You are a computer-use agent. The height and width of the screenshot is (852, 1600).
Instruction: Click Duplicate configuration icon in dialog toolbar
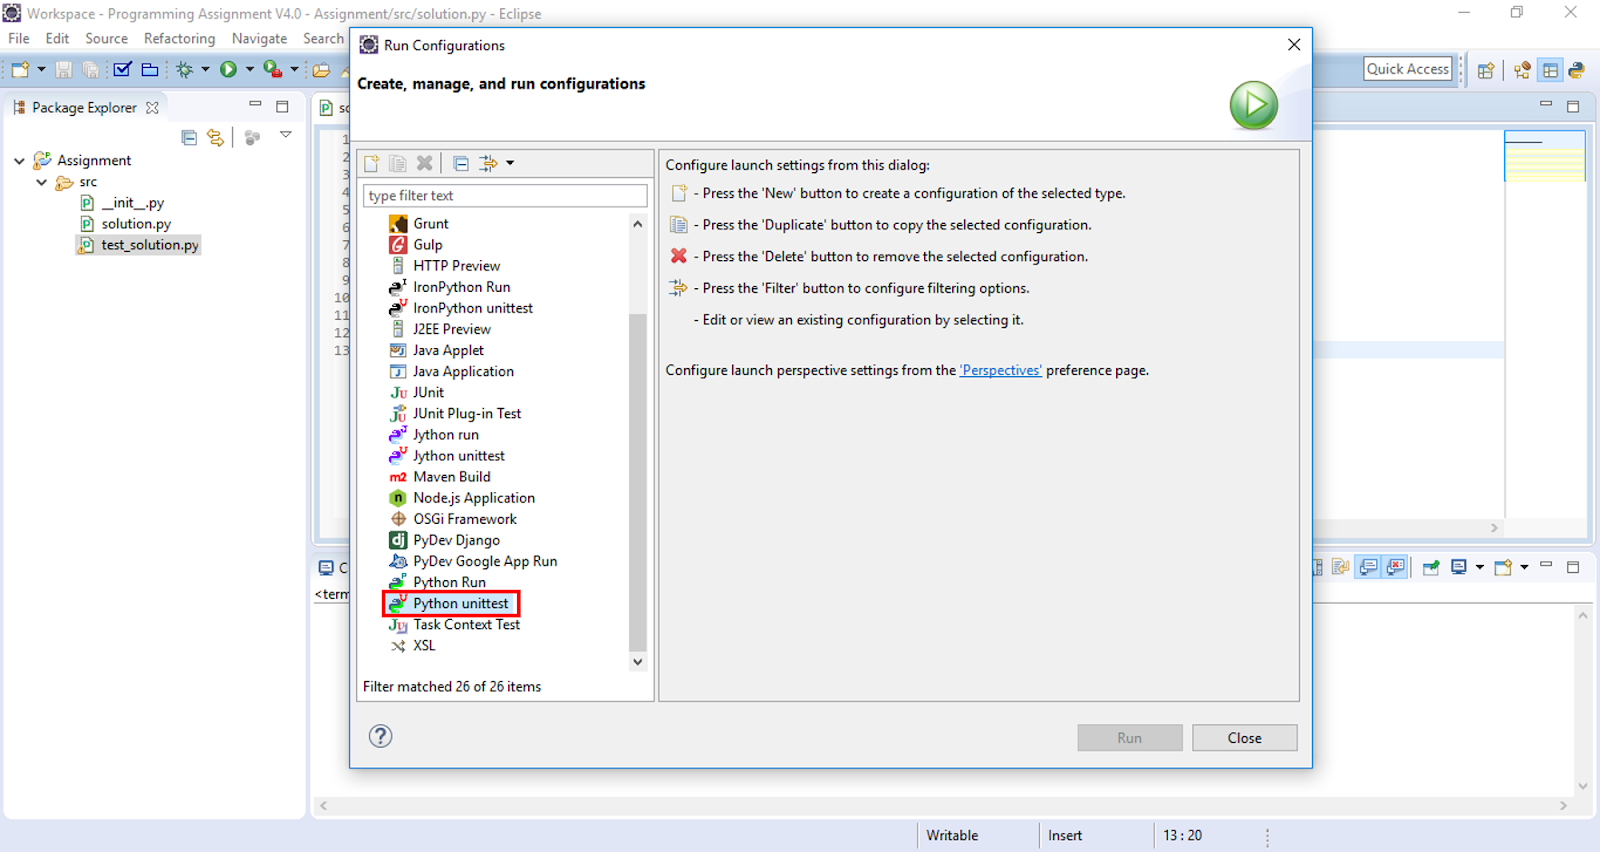pos(398,163)
